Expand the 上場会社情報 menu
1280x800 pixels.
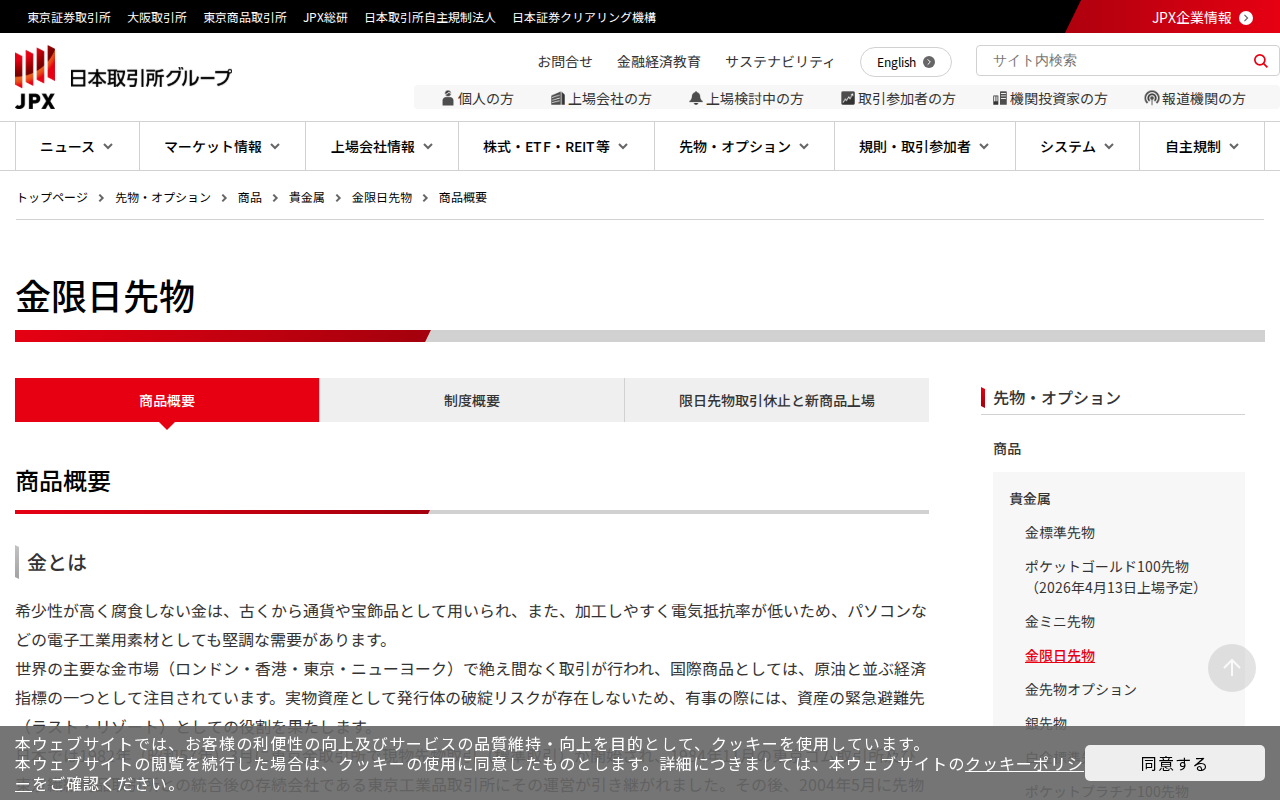382,146
